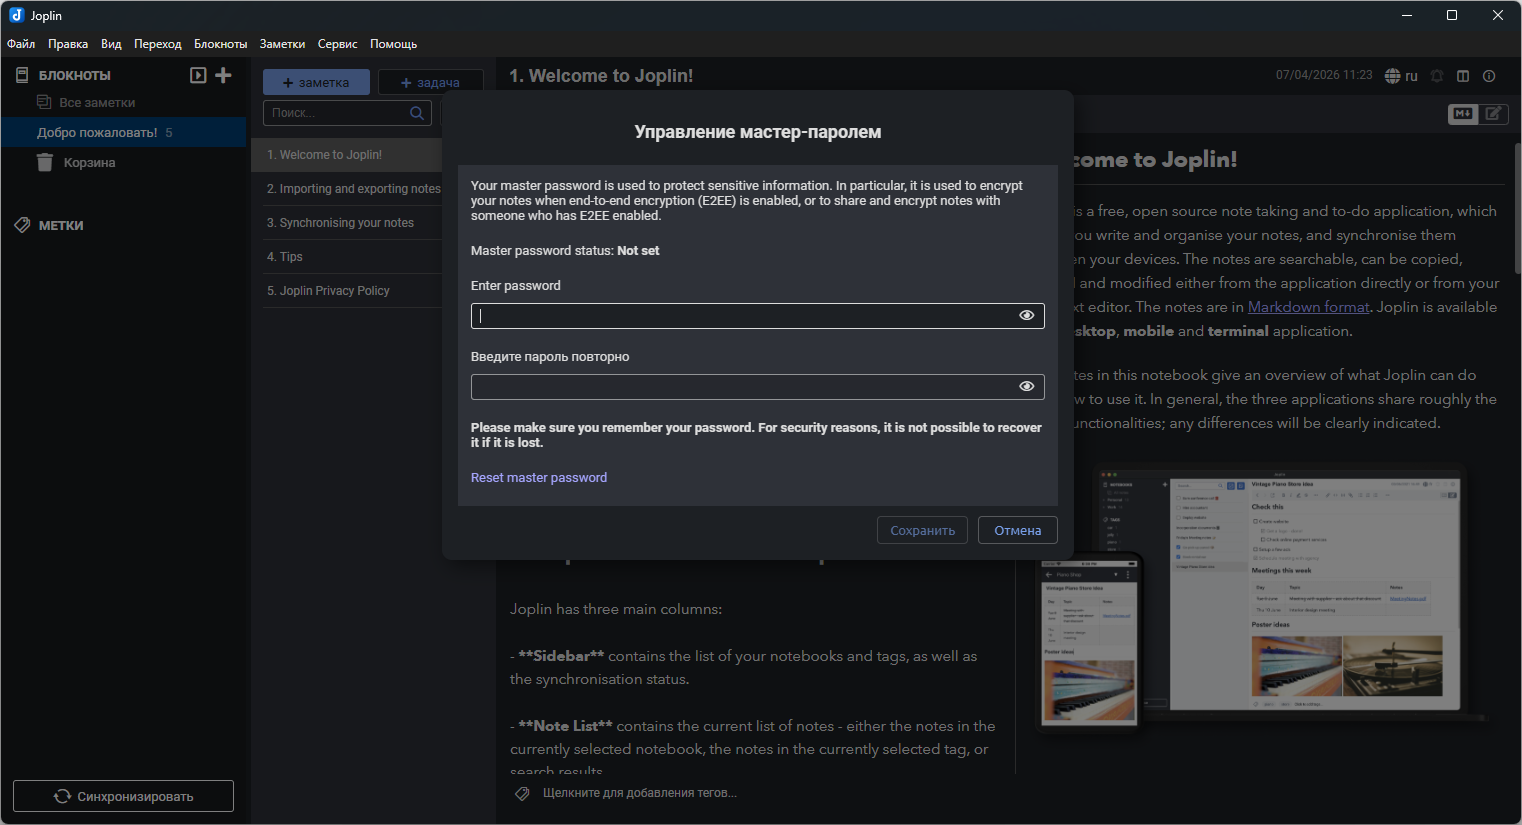Click the МЕТКИ section header
1522x825 pixels.
pos(61,225)
